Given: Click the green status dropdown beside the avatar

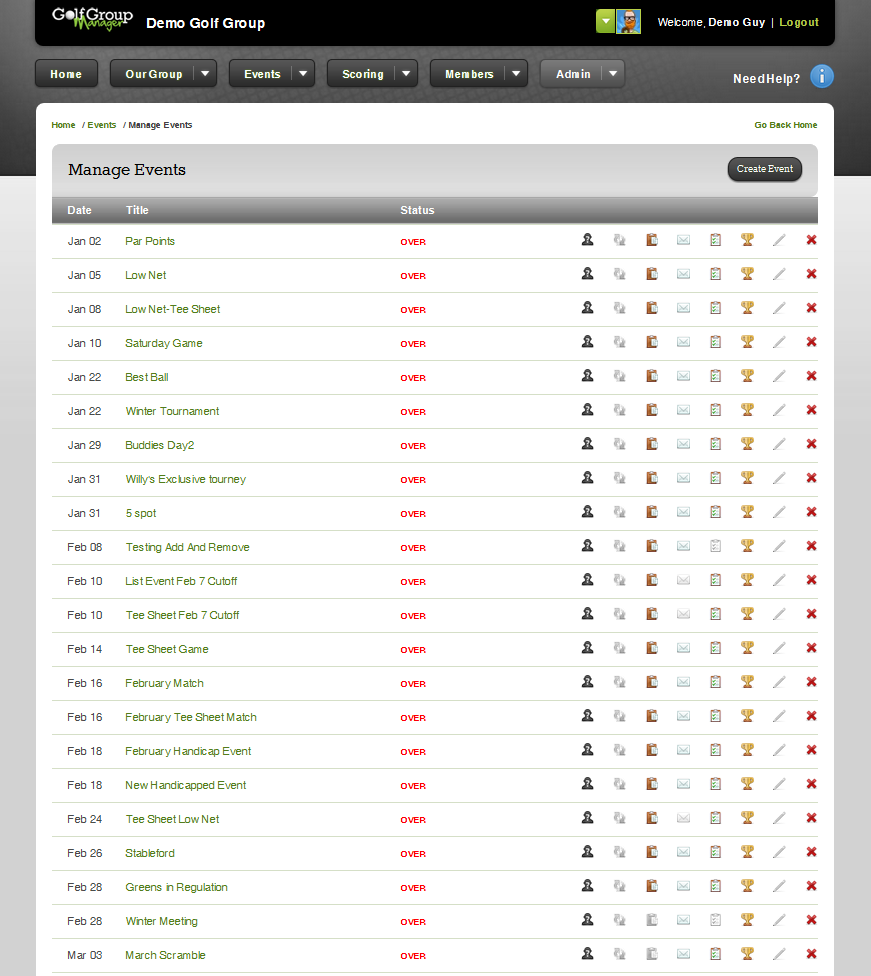Looking at the screenshot, I should coord(605,20).
